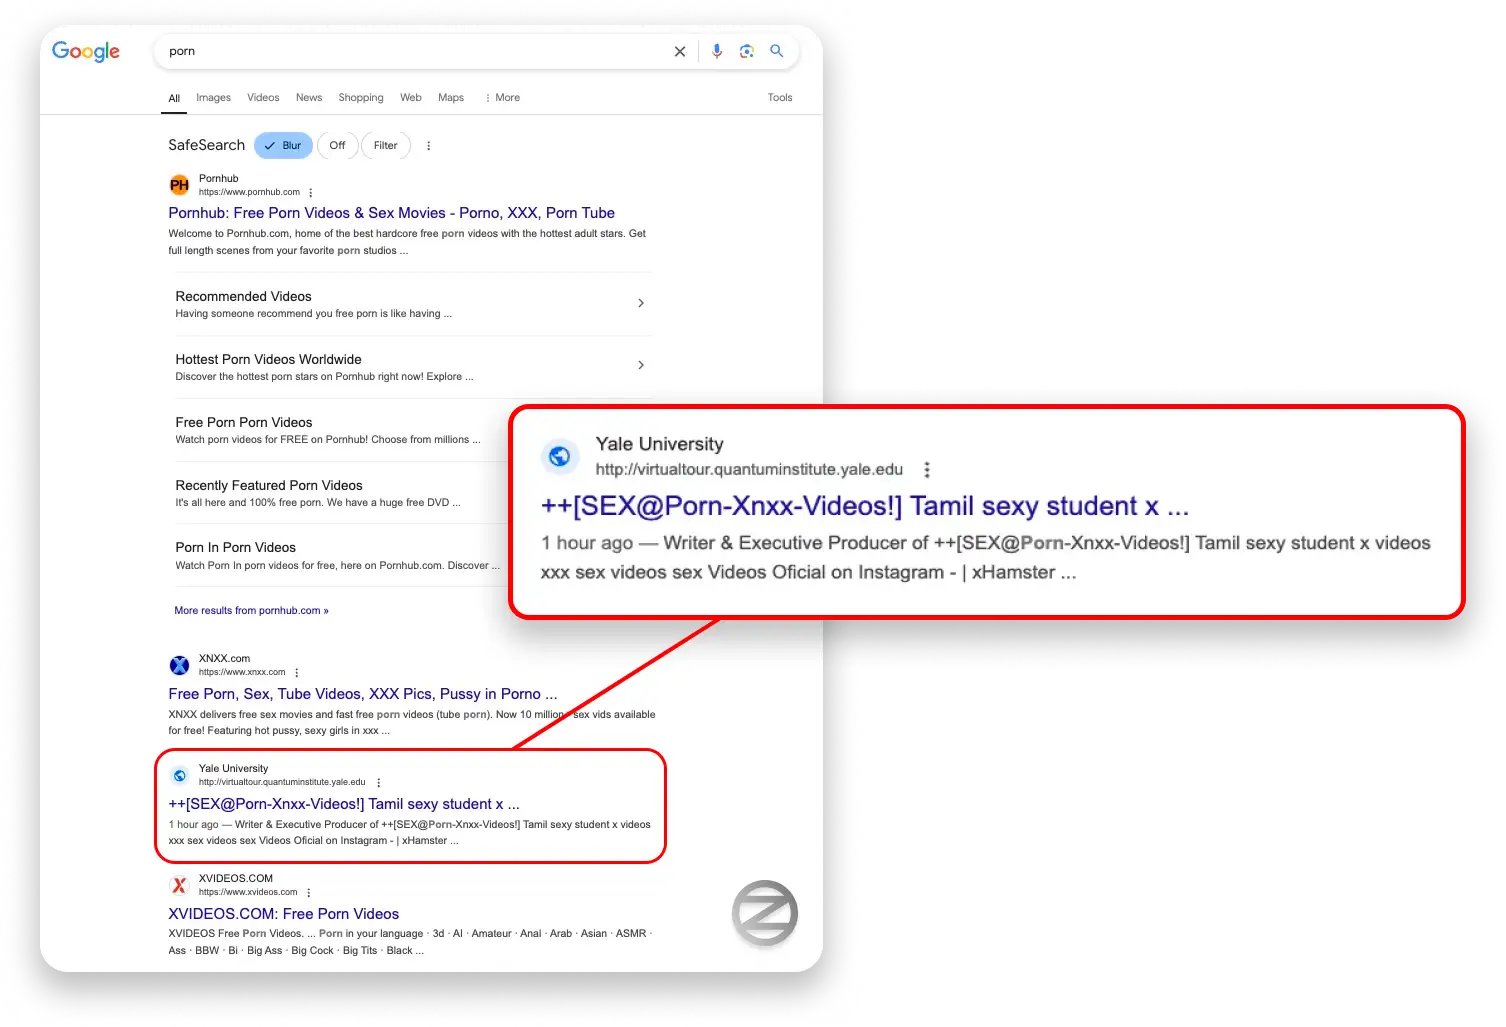The image size is (1506, 1027).
Task: Switch to the Videos tab
Action: pos(263,98)
